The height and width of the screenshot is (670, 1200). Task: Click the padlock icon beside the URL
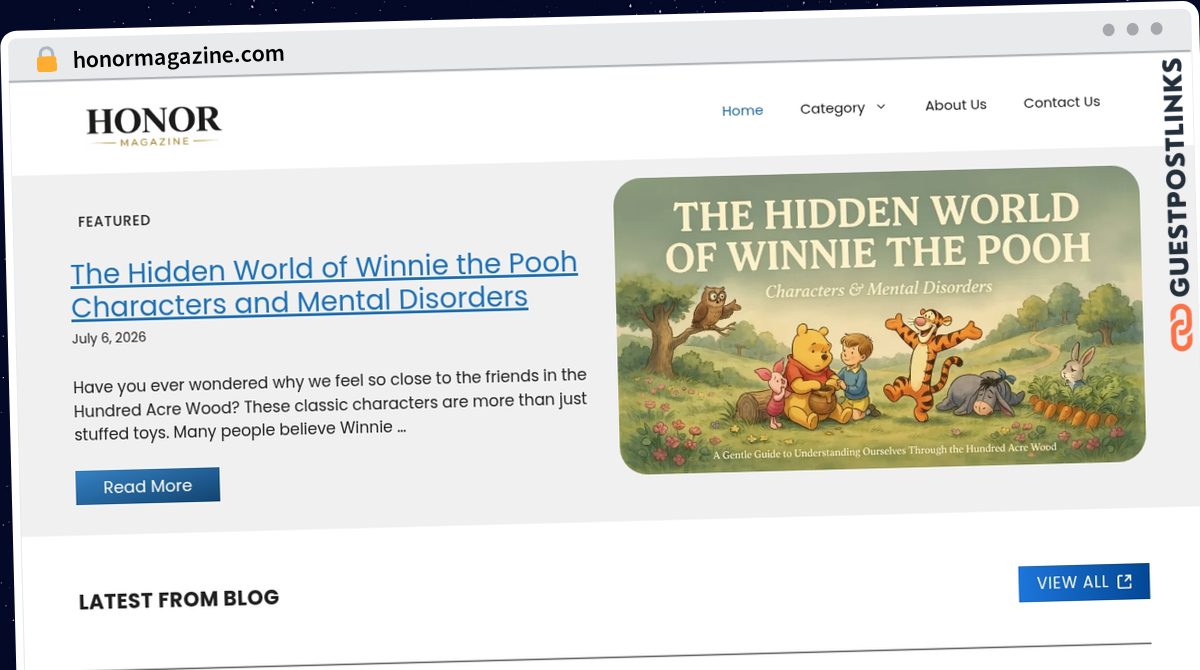46,60
